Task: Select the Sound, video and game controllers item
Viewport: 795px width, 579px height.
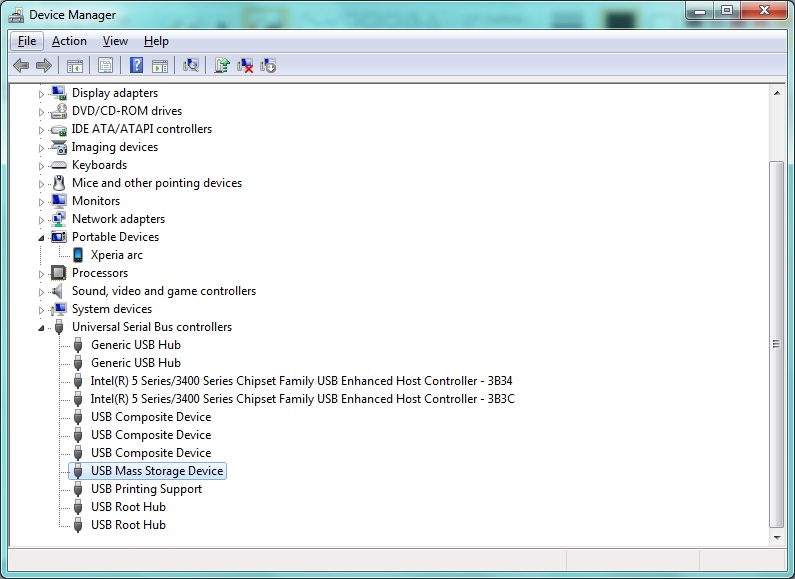Action: click(x=163, y=291)
